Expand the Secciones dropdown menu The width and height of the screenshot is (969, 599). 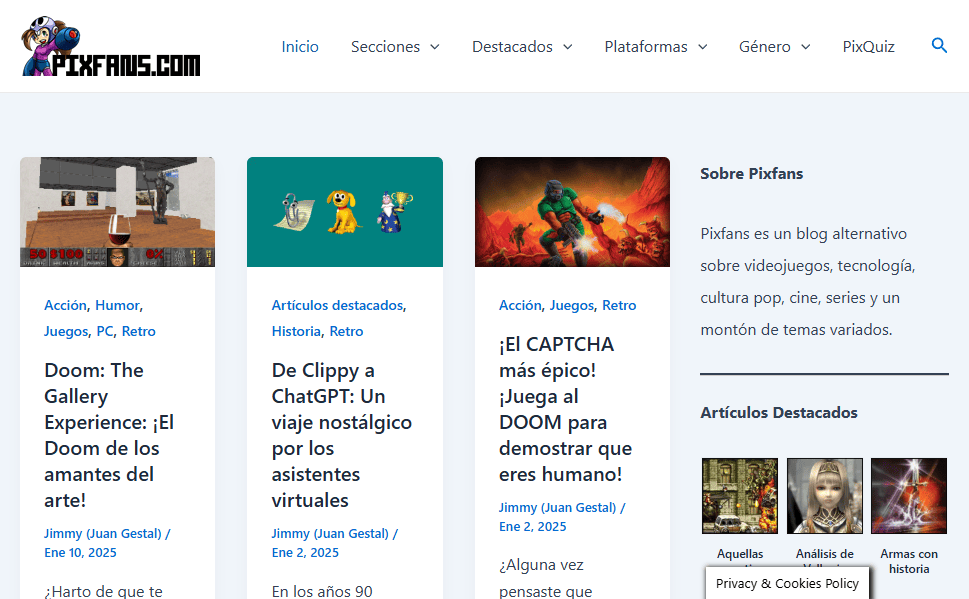point(395,47)
